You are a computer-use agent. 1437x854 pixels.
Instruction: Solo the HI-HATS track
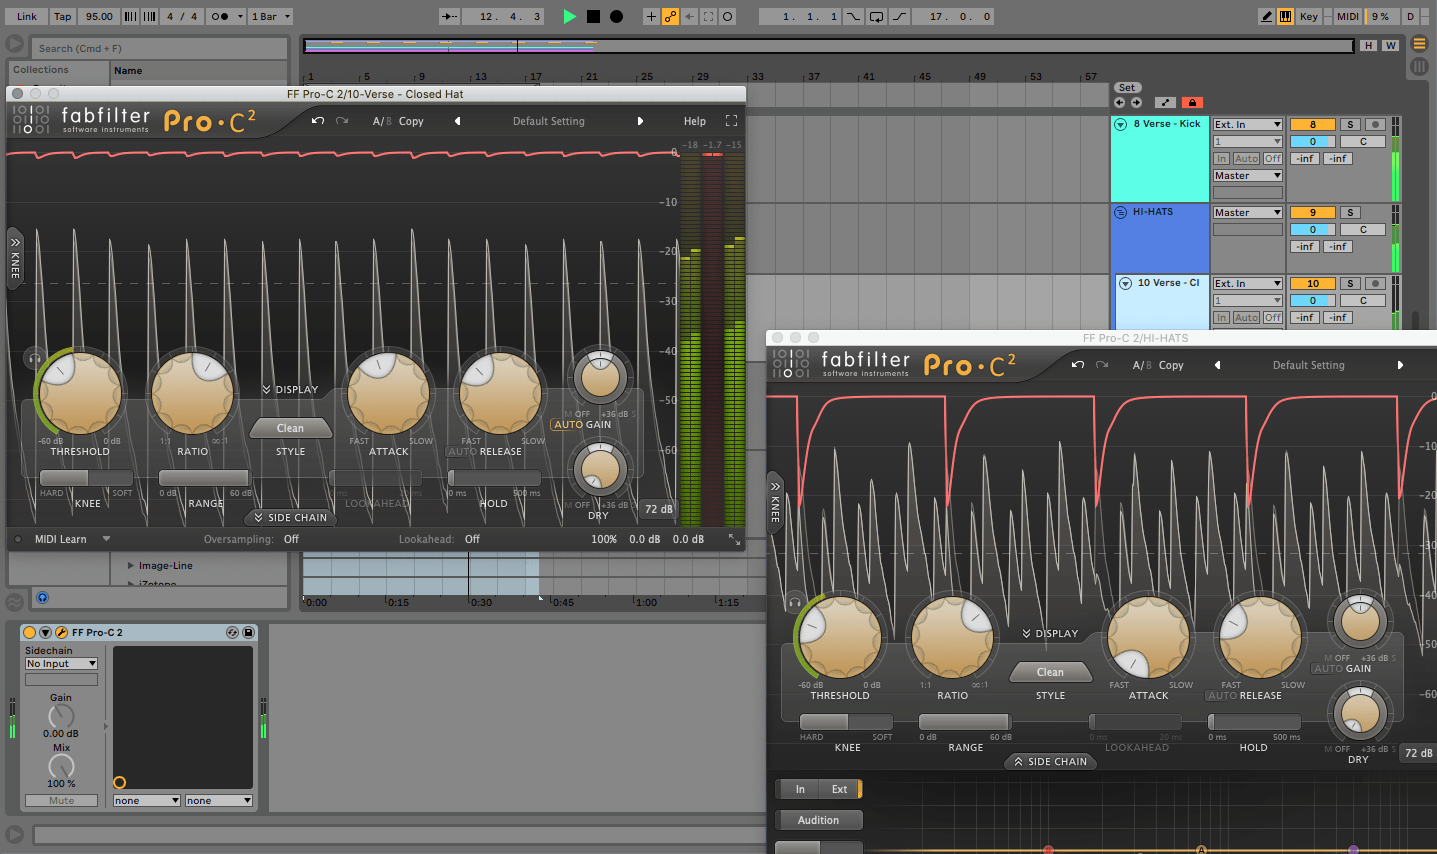[x=1349, y=211]
